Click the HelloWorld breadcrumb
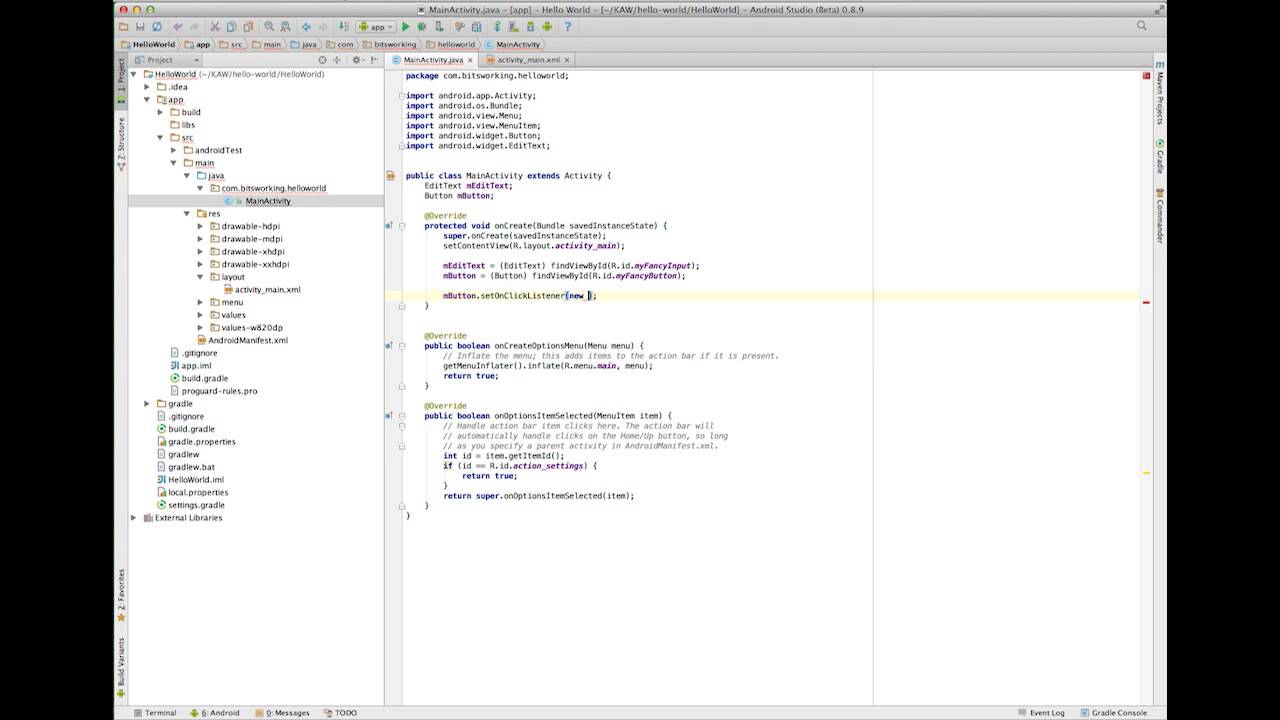1280x720 pixels. click(x=149, y=44)
